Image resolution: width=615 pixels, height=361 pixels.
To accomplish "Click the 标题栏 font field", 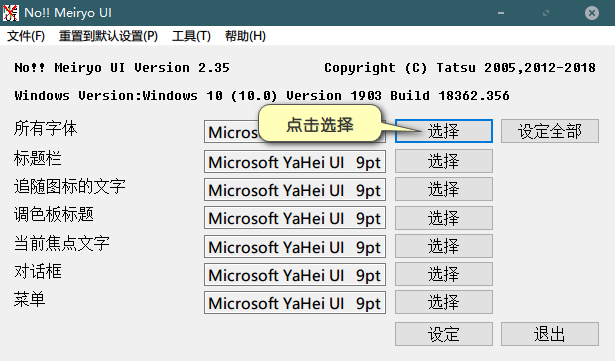I will pos(295,162).
